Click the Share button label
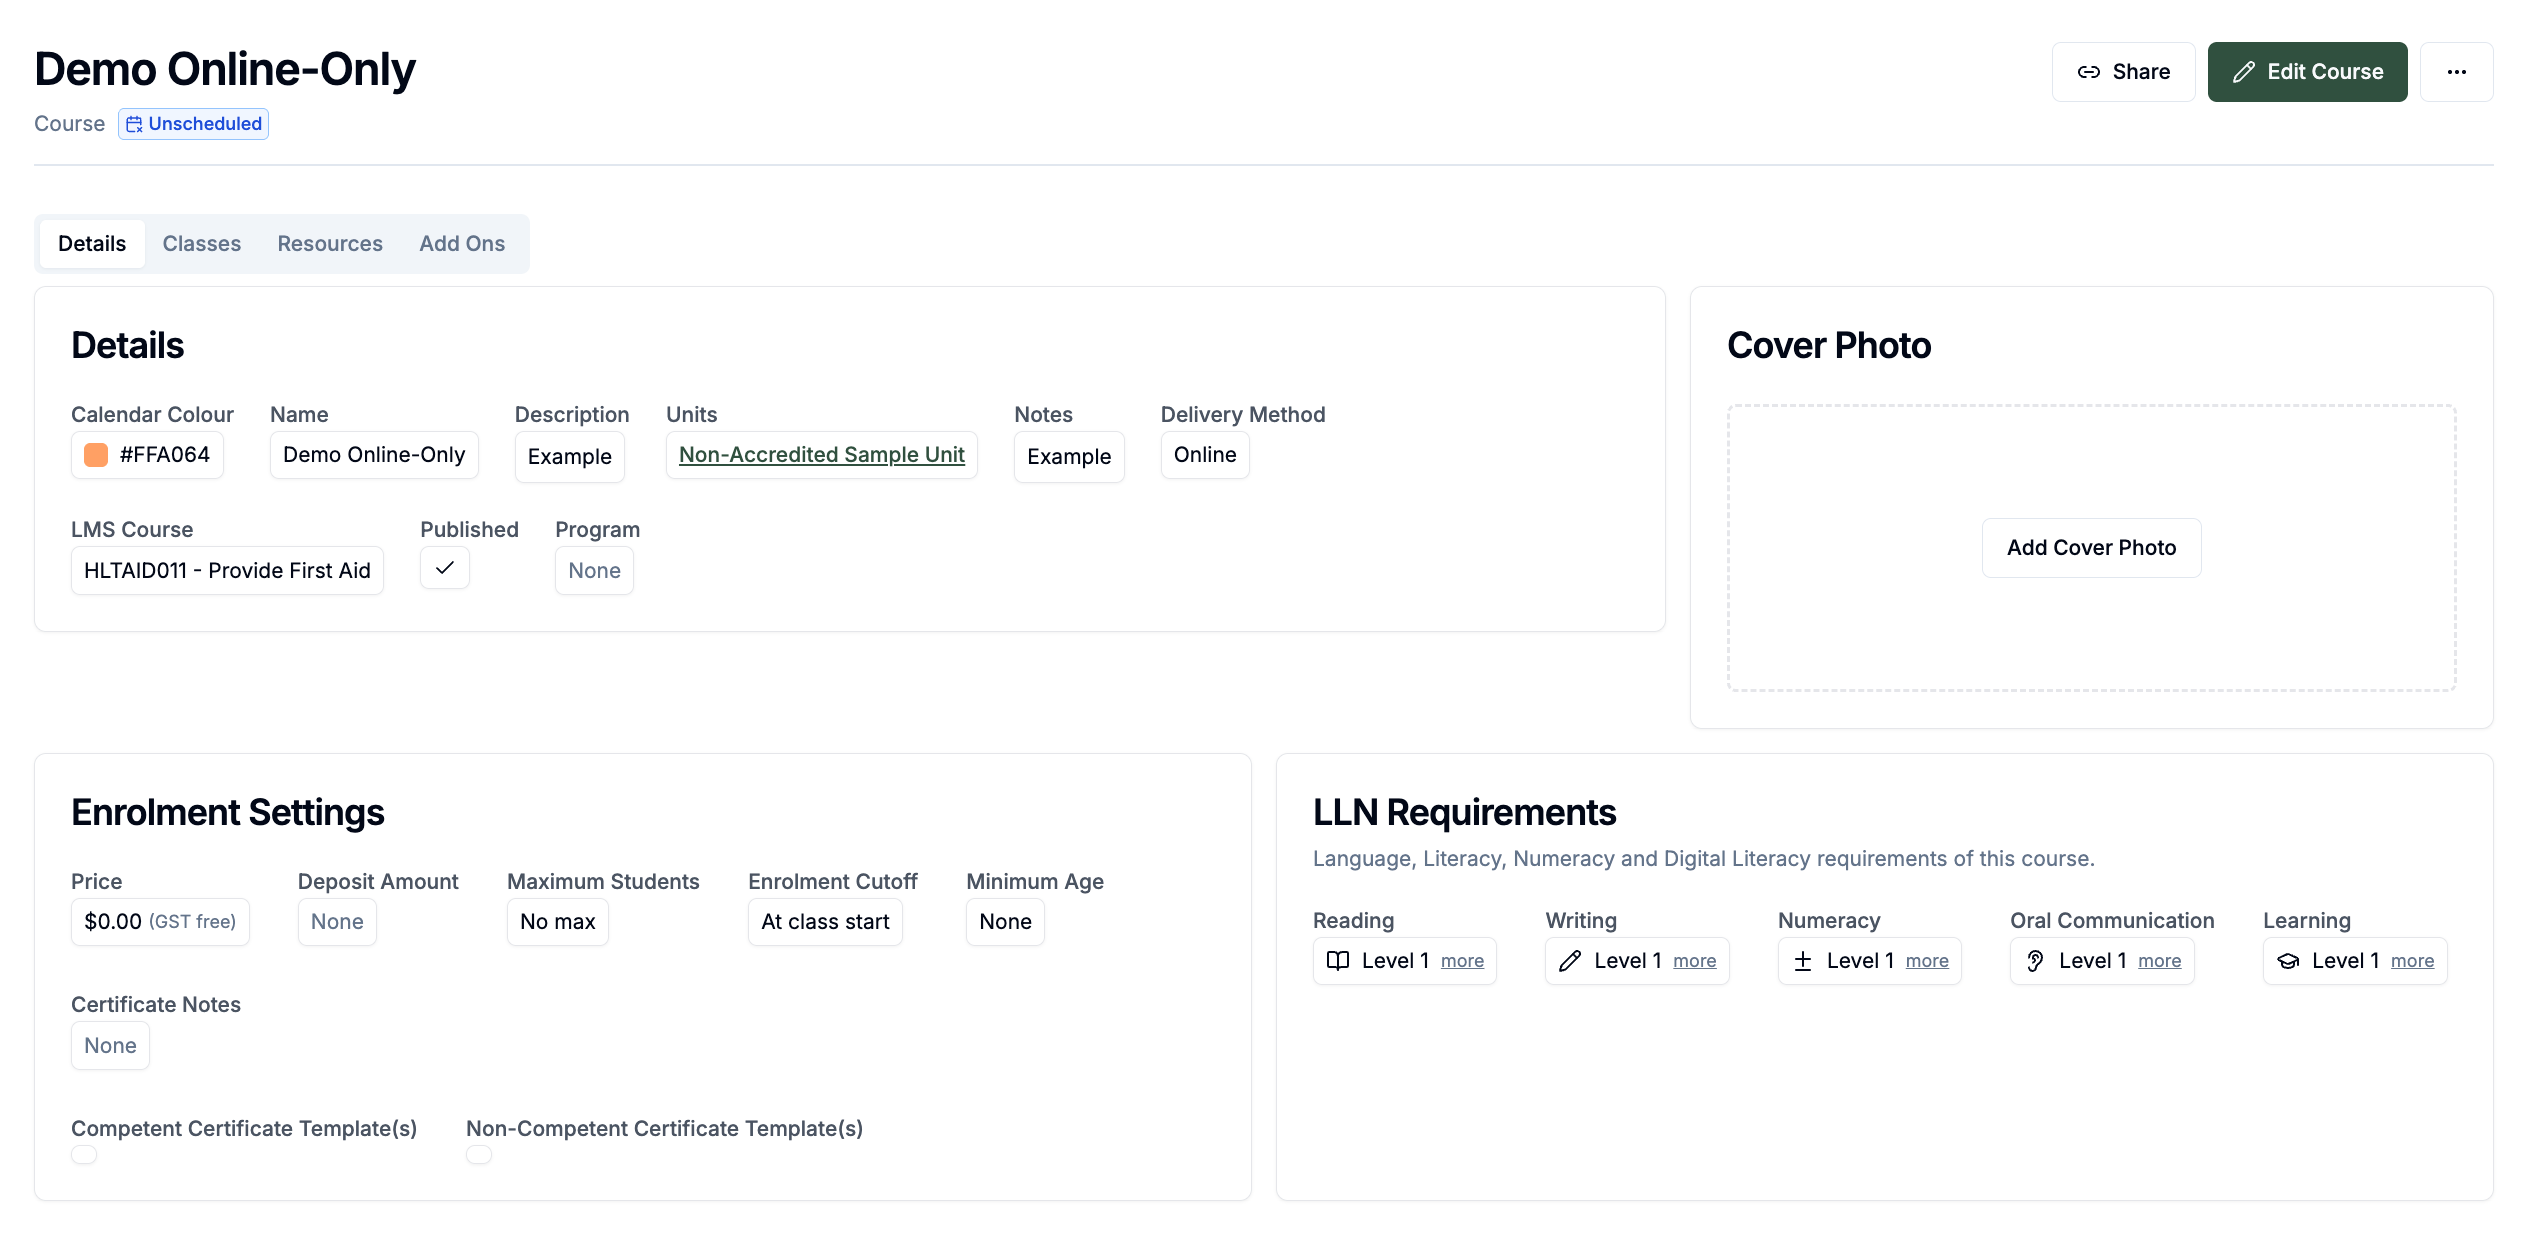Image resolution: width=2524 pixels, height=1234 pixels. tap(2141, 72)
